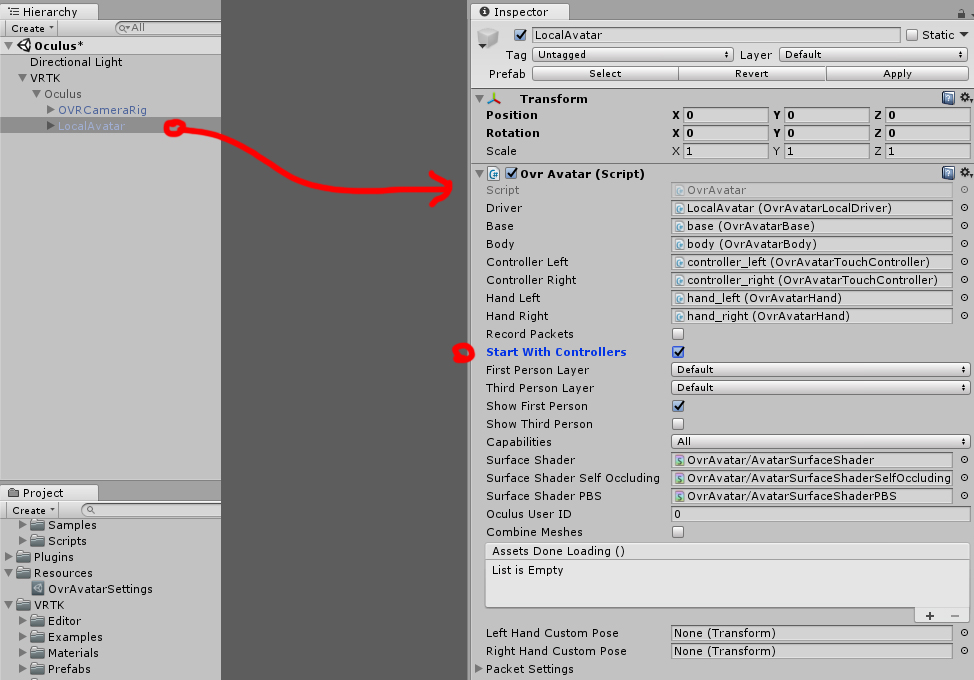Image resolution: width=974 pixels, height=680 pixels.
Task: Toggle the Static checkbox
Action: click(x=912, y=35)
